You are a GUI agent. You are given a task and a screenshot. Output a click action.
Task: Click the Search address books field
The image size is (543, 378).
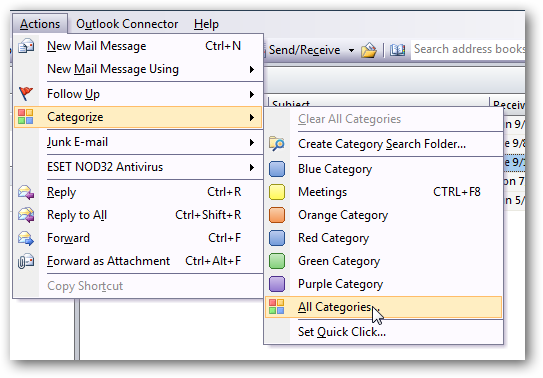coord(468,50)
